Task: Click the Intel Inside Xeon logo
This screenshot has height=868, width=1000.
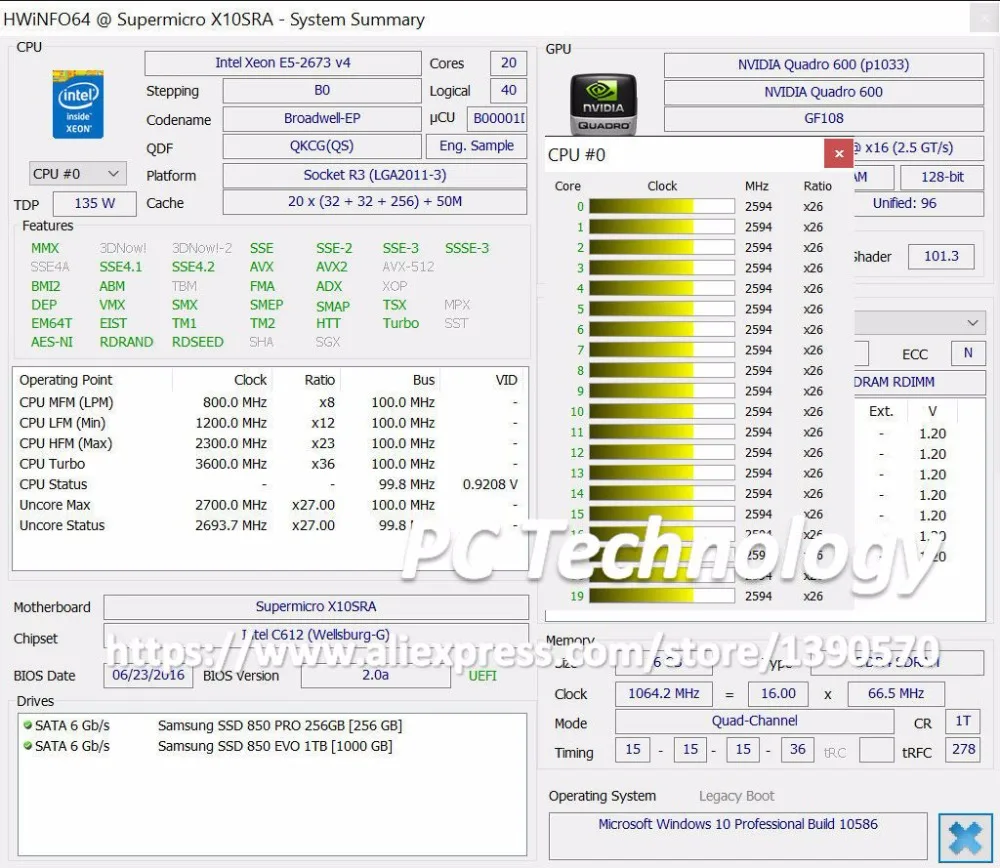Action: 78,104
